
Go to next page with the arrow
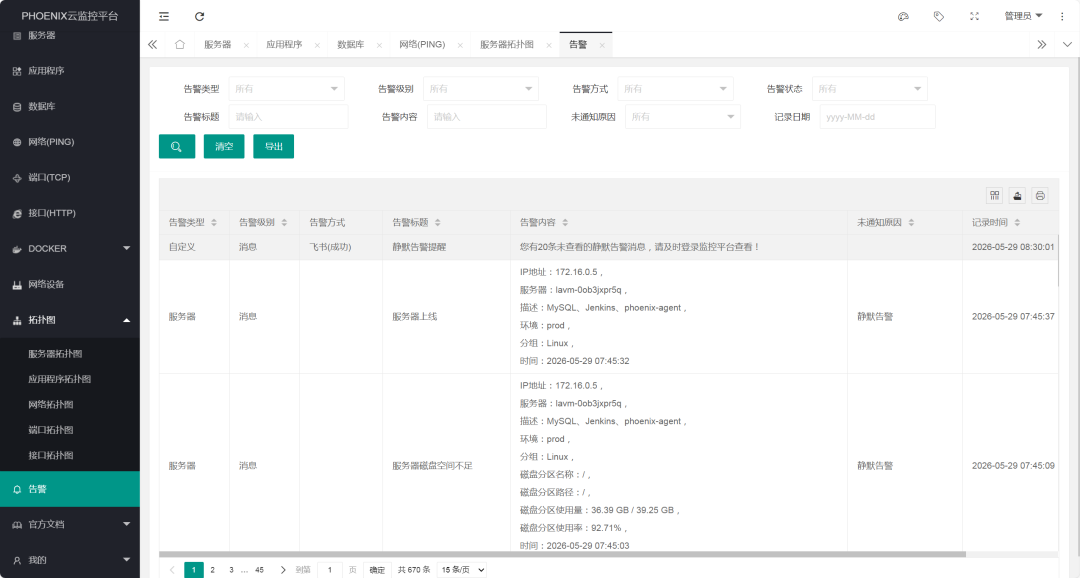pyautogui.click(x=282, y=570)
